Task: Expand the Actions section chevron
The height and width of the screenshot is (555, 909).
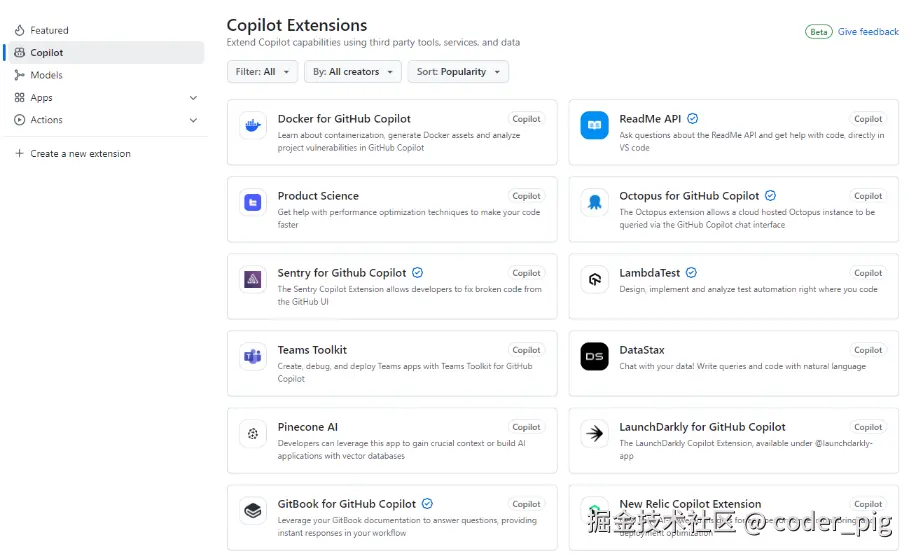Action: [x=193, y=119]
